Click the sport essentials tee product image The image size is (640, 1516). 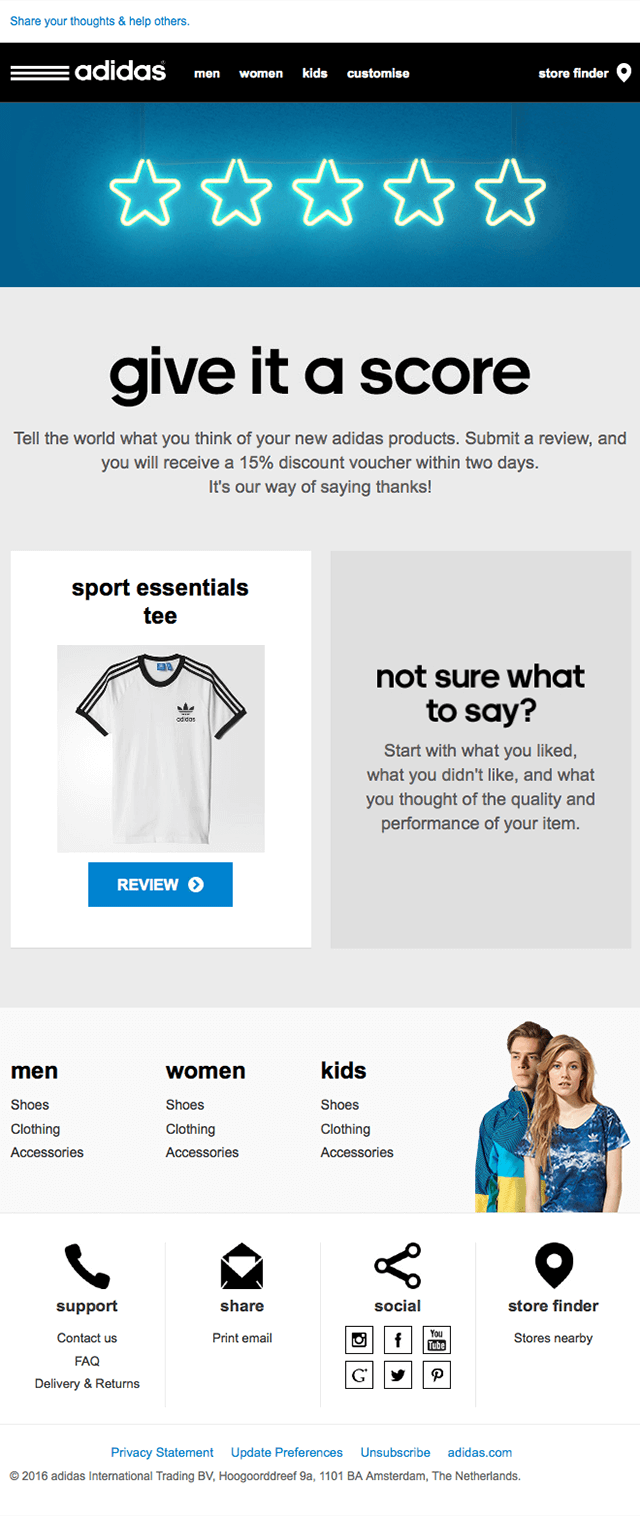pos(160,748)
